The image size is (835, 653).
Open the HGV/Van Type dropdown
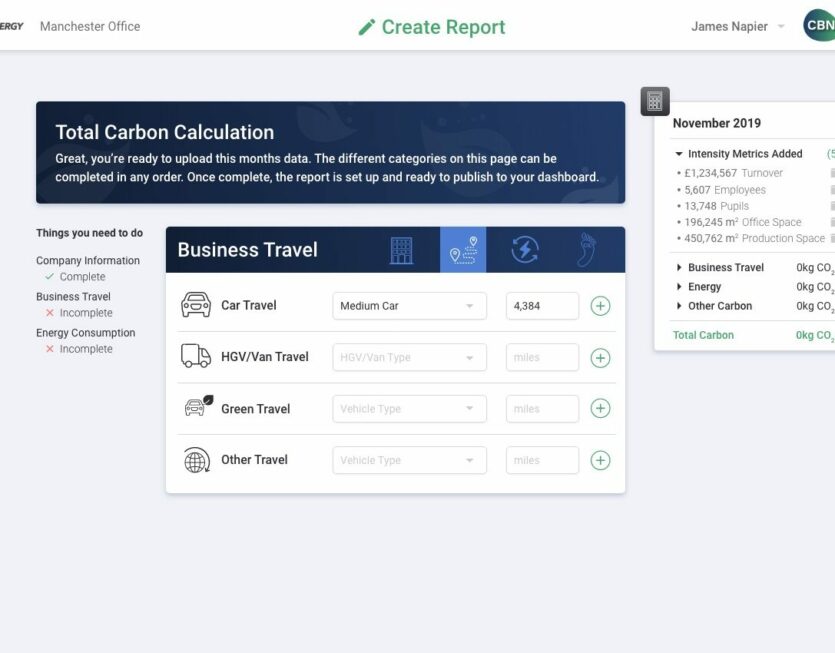click(x=409, y=357)
